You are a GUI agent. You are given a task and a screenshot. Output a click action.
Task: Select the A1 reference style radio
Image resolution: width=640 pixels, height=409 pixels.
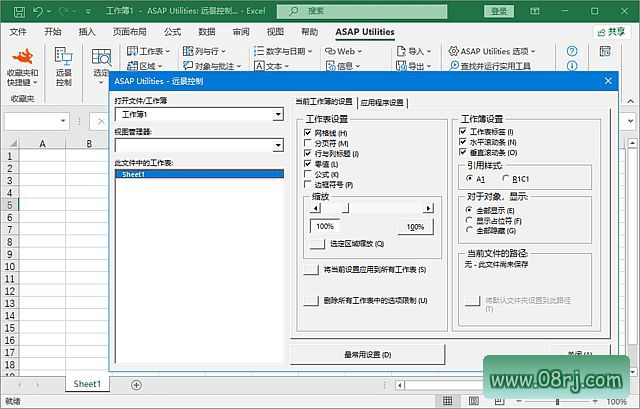tap(469, 178)
